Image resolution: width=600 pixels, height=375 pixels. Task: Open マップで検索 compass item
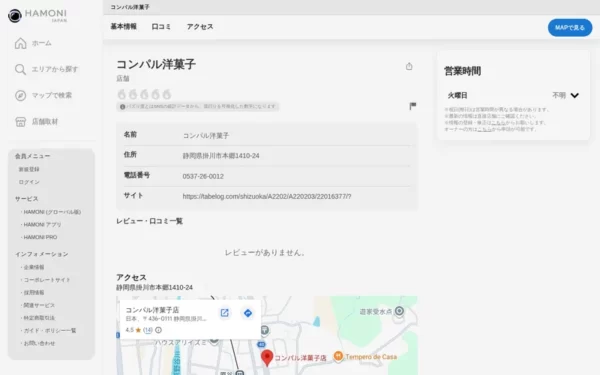coord(43,95)
